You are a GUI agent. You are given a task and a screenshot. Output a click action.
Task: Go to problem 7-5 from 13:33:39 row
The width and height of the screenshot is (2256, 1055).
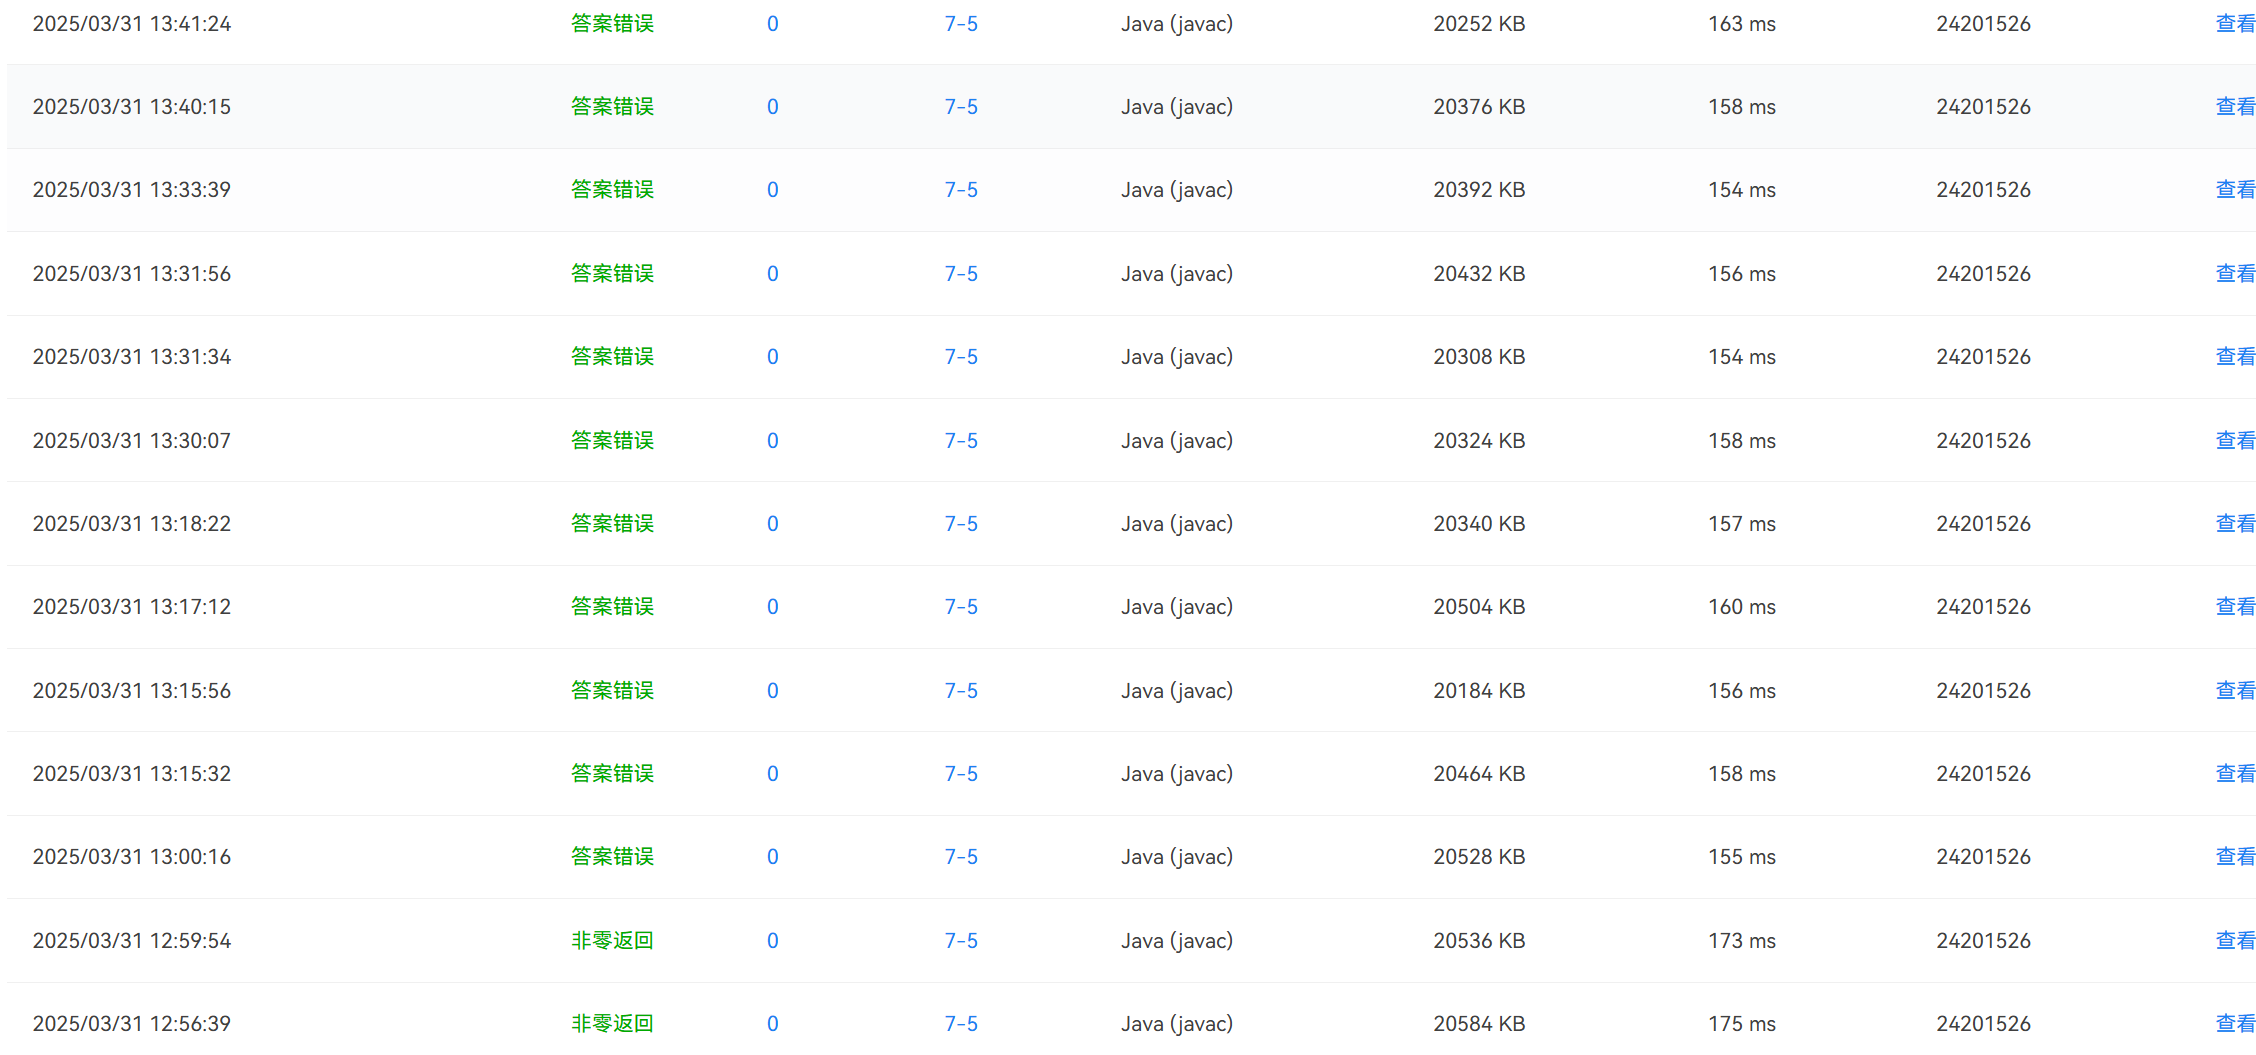click(x=961, y=190)
